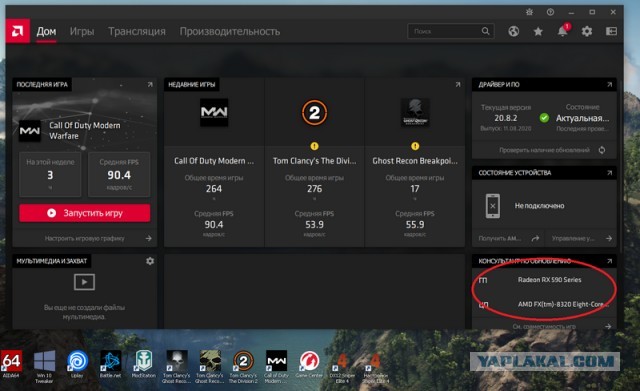Click warning icon under The Division 2
This screenshot has width=640, height=391.
pyautogui.click(x=314, y=146)
